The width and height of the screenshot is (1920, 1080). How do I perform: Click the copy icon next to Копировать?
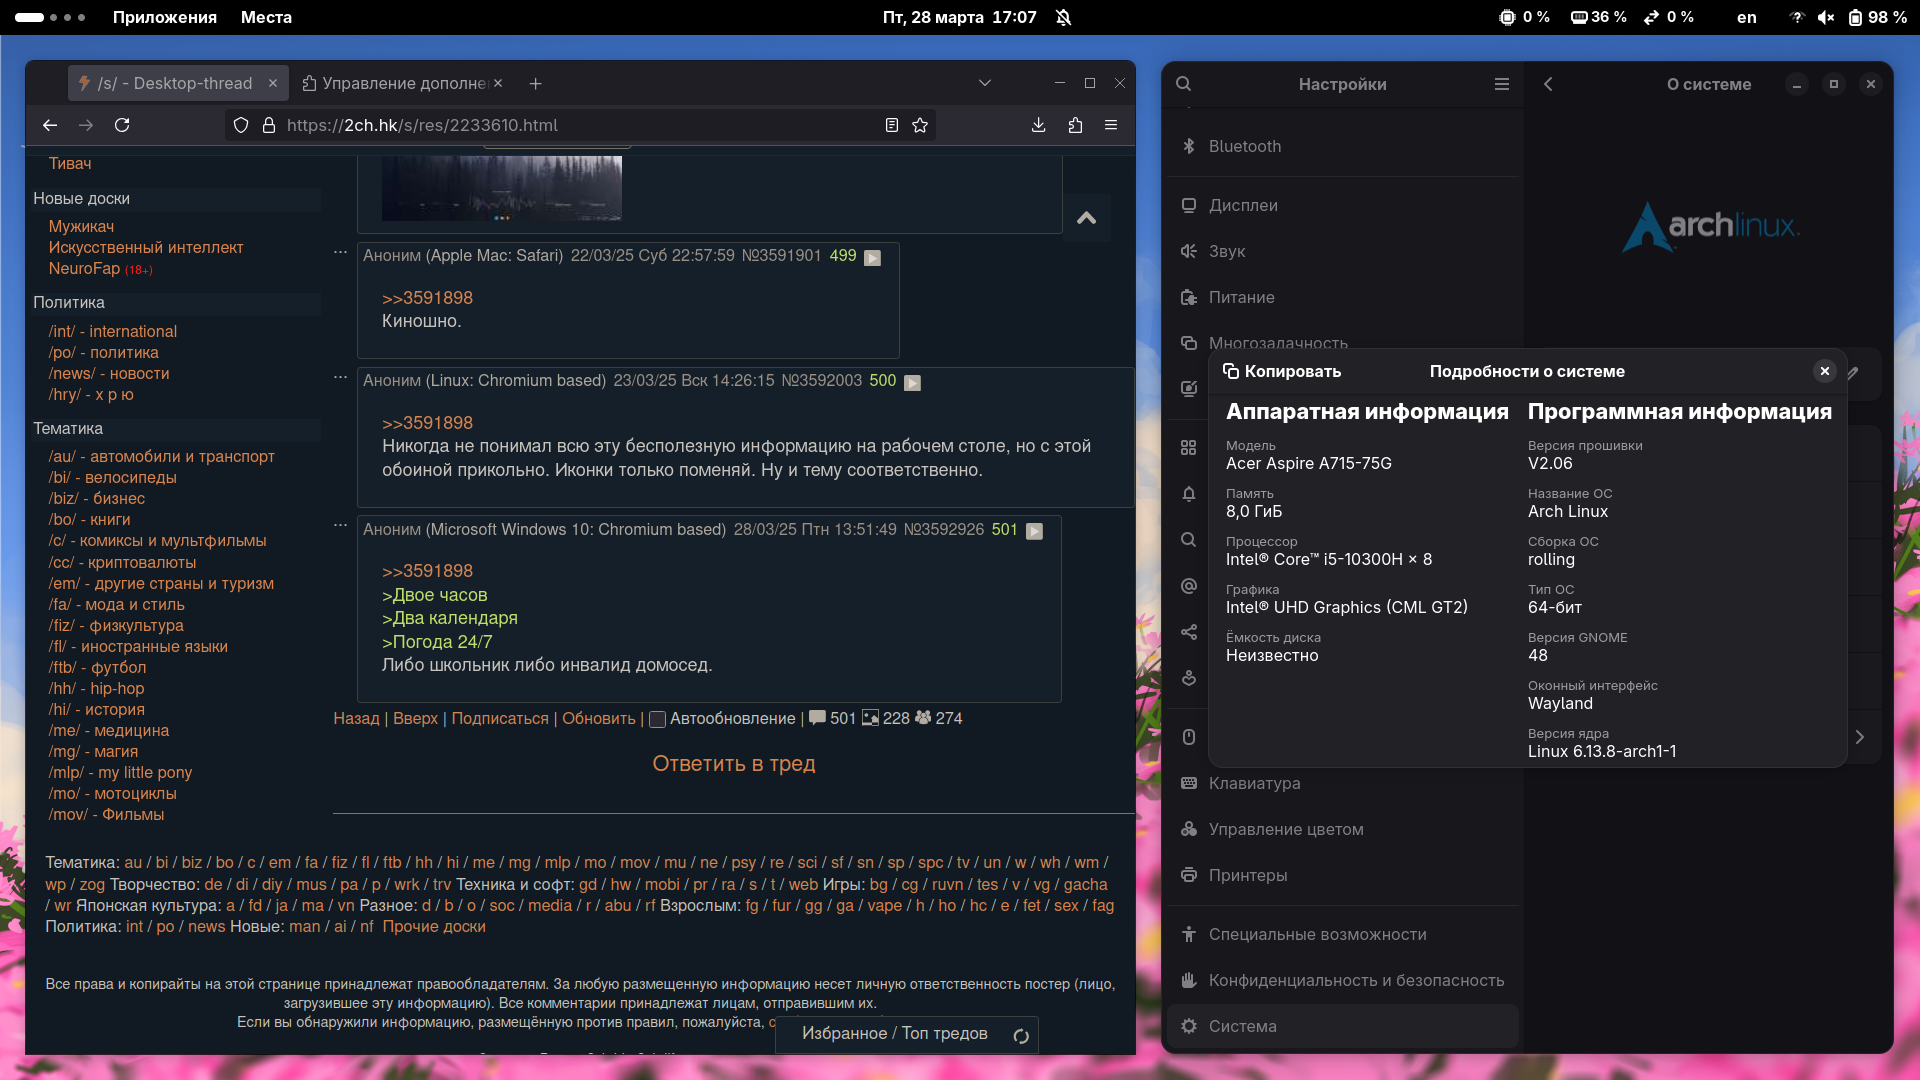1231,371
